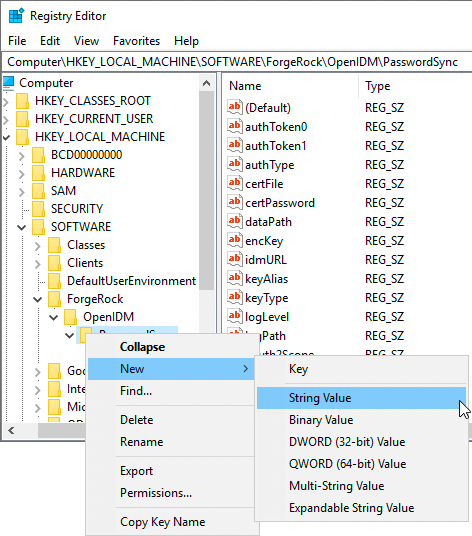
Task: Expand the HKEY_CLASSES_ROOT tree node
Action: (6, 102)
